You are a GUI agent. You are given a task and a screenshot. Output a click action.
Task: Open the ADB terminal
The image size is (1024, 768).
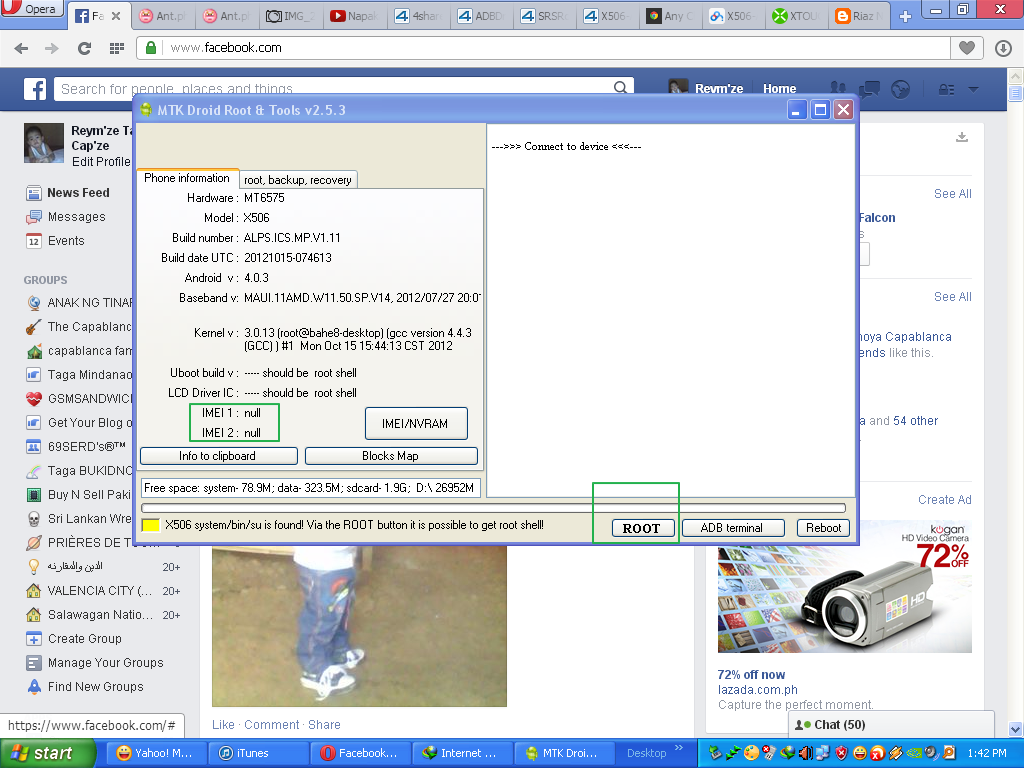pos(731,528)
